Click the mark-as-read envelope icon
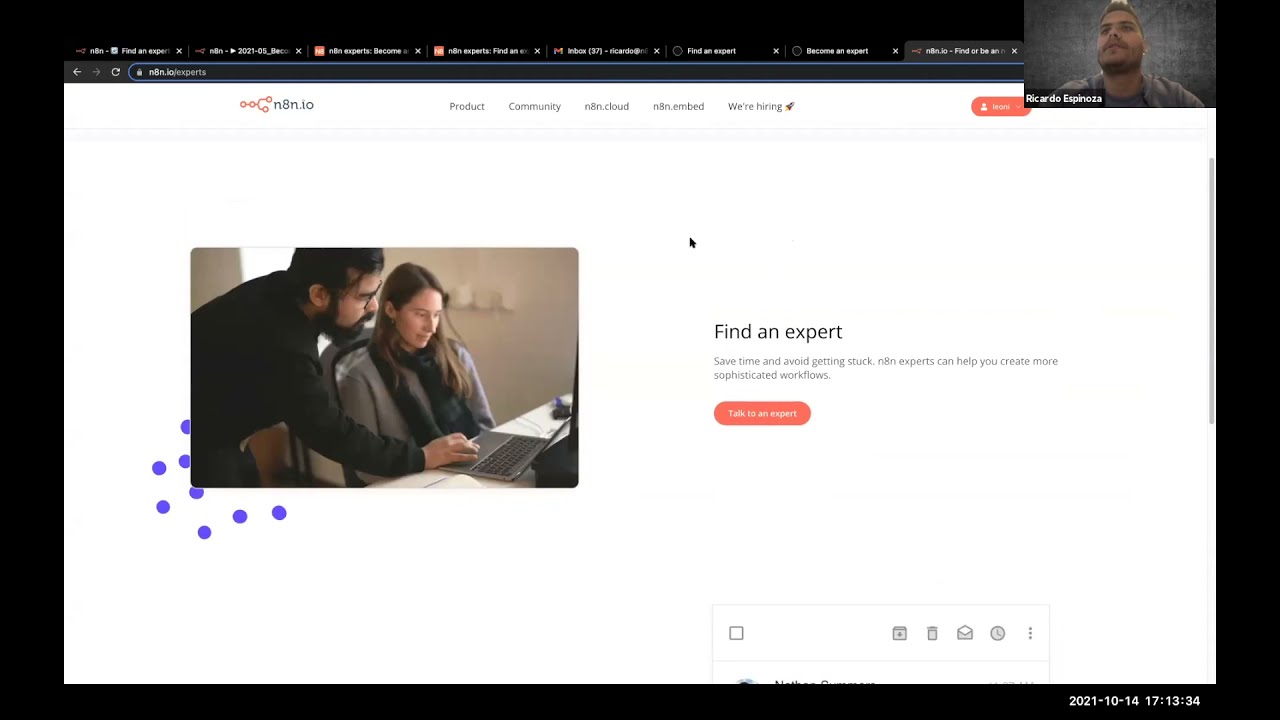Image resolution: width=1280 pixels, height=720 pixels. pyautogui.click(x=965, y=633)
